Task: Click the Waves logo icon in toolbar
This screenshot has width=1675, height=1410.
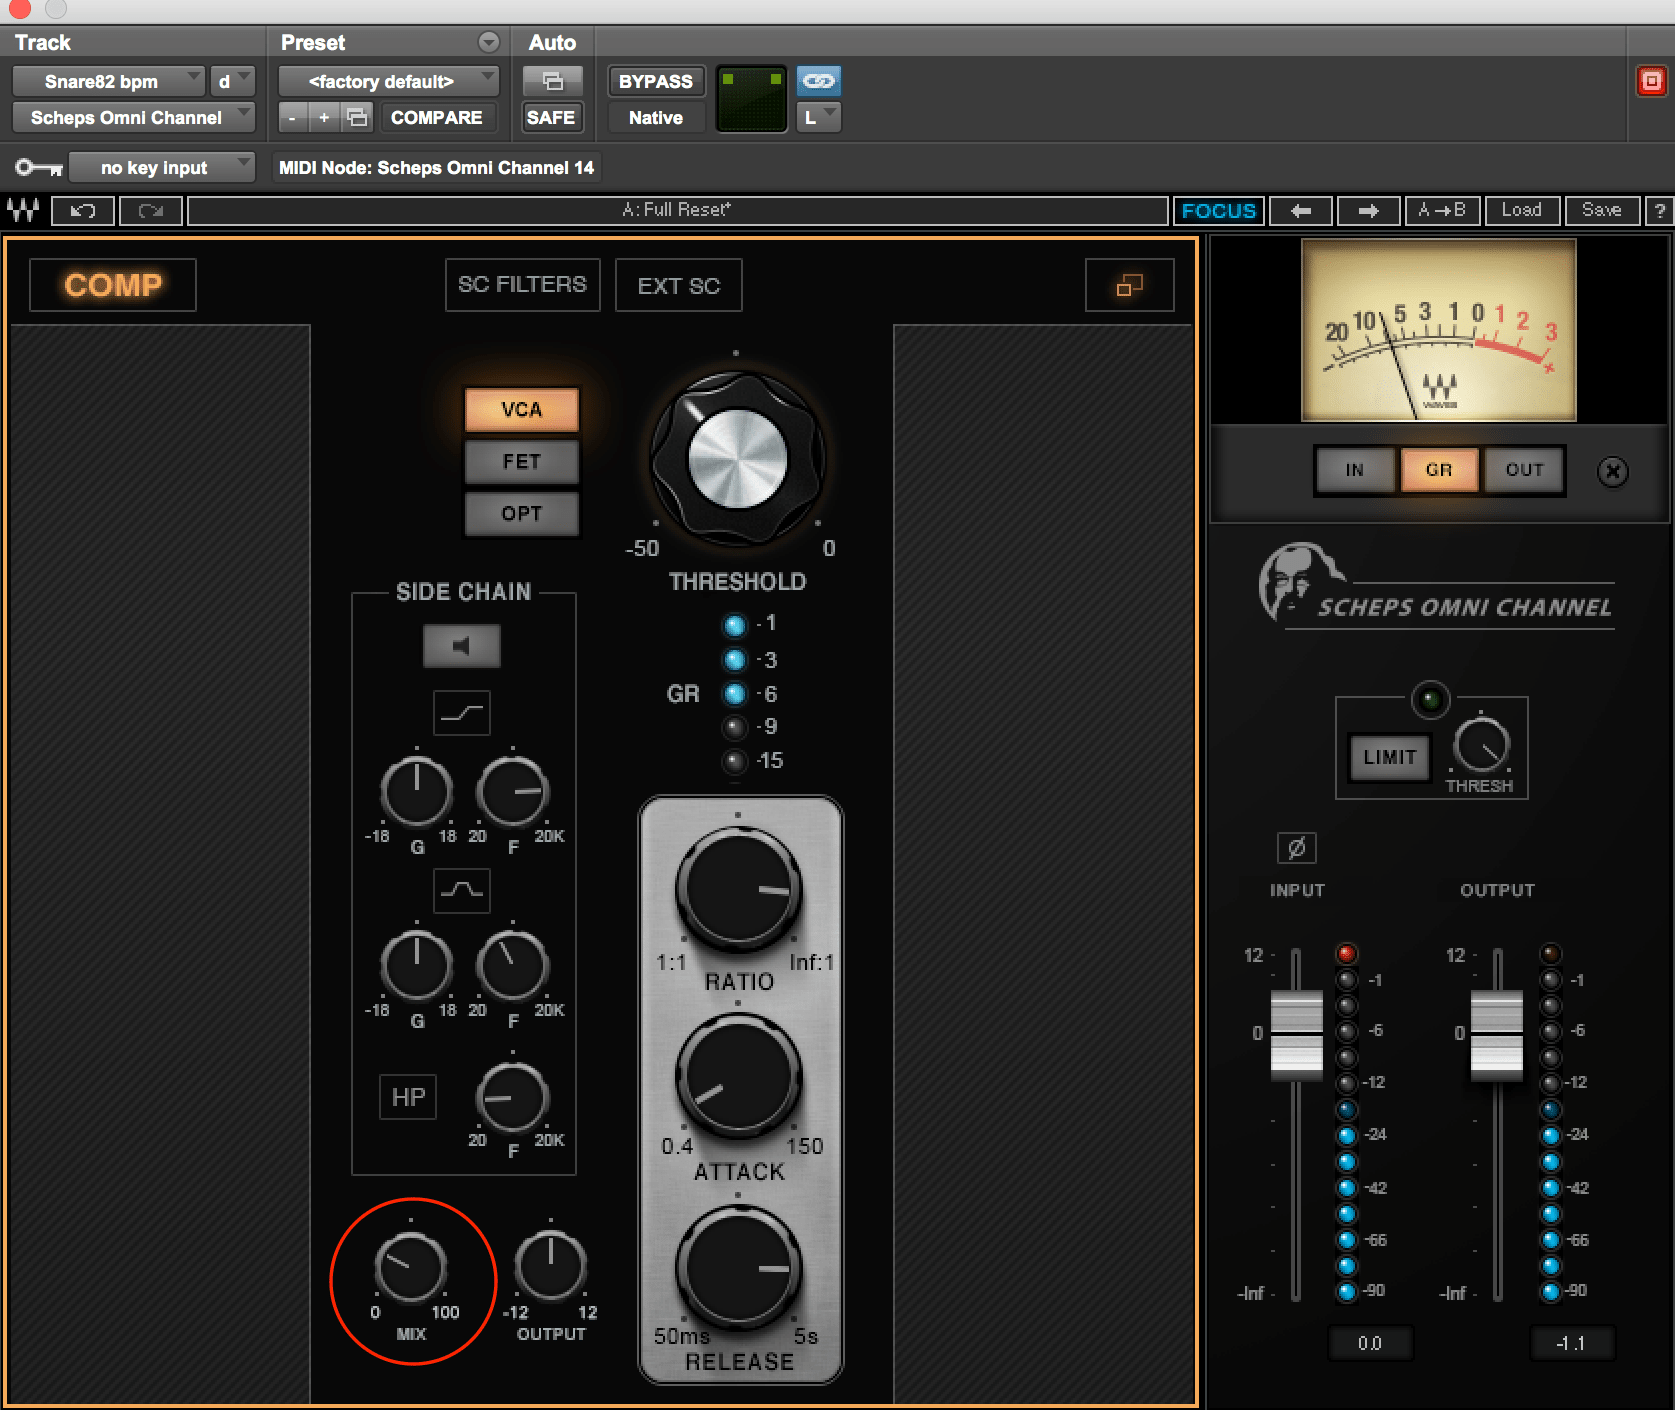Action: (23, 210)
